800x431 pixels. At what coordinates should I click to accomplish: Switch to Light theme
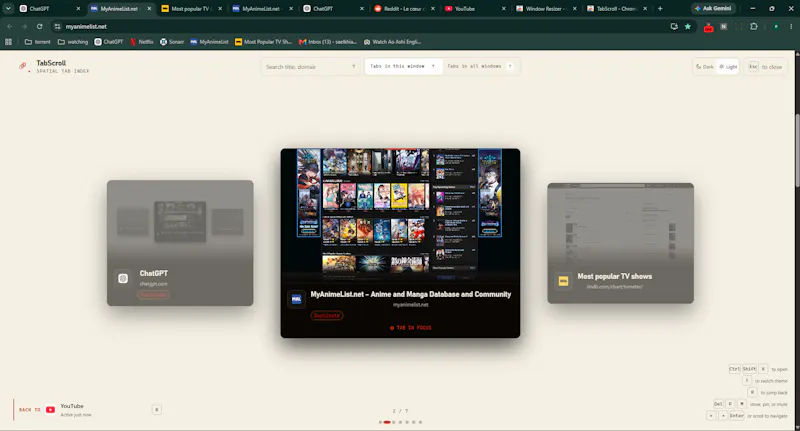[x=728, y=67]
